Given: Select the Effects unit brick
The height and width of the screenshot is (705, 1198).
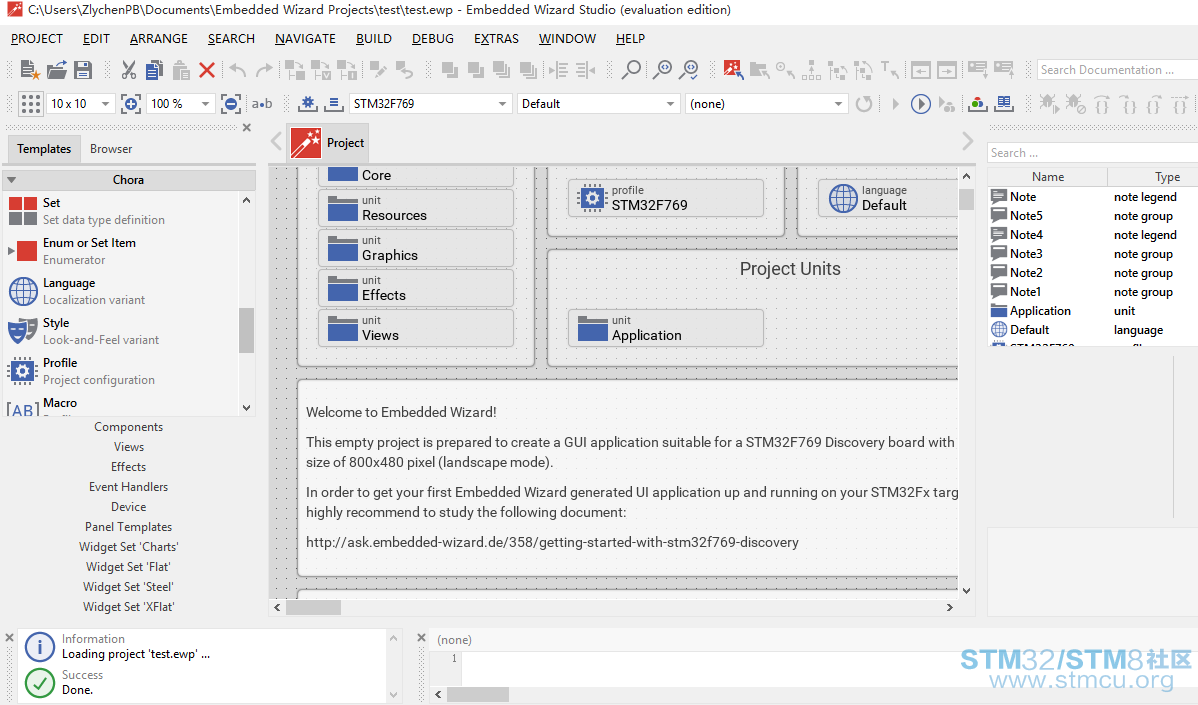Looking at the screenshot, I should point(416,288).
